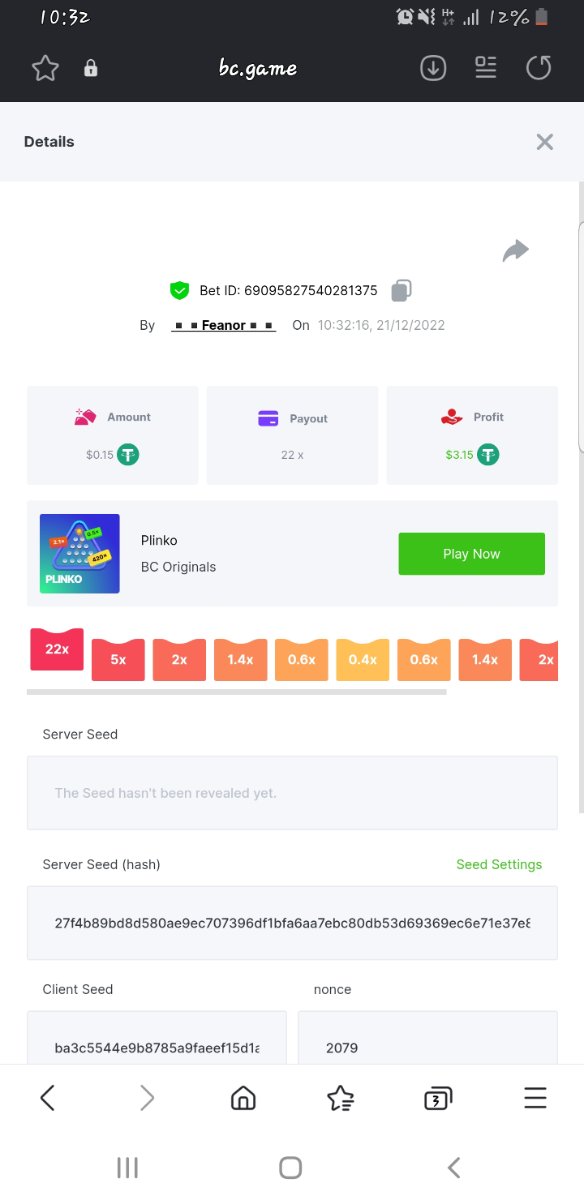
Task: Open bookmarks list star icon at bottom
Action: (340, 1098)
